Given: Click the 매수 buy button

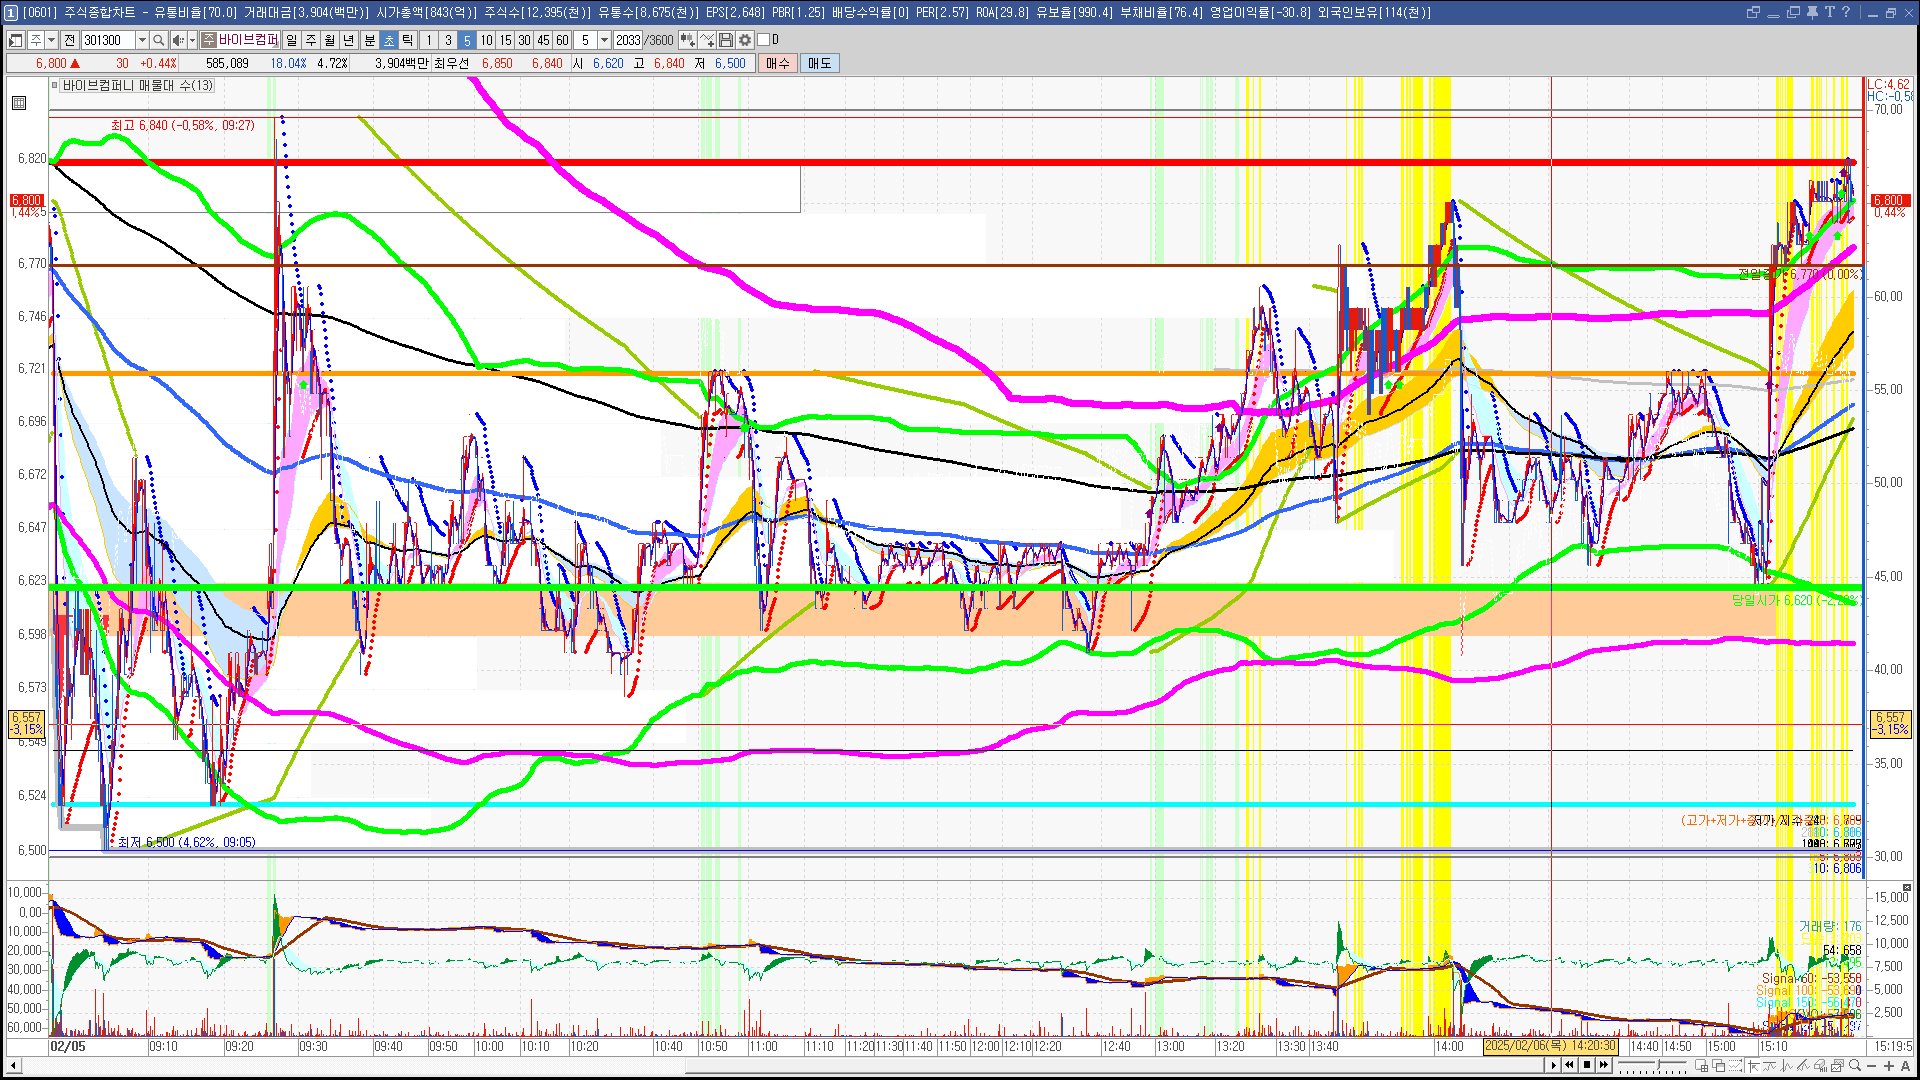Looking at the screenshot, I should pyautogui.click(x=778, y=63).
